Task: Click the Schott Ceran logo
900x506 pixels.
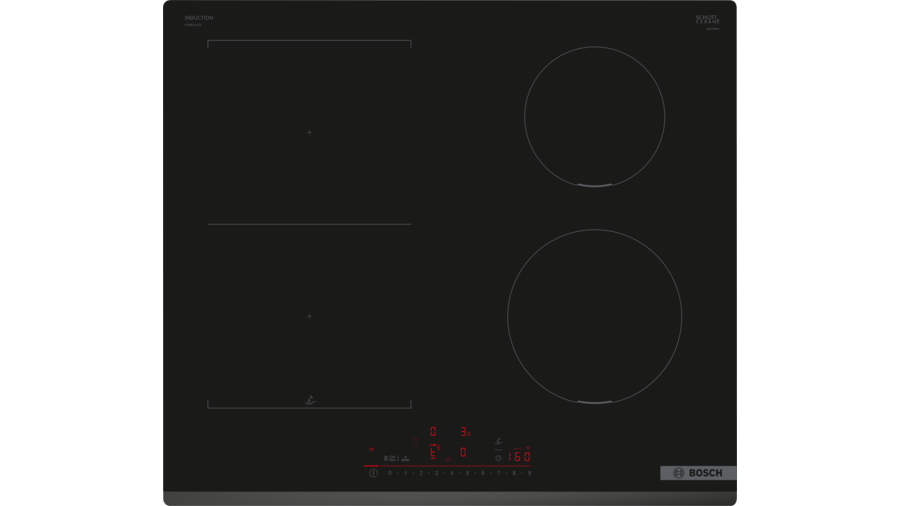Action: pos(707,20)
